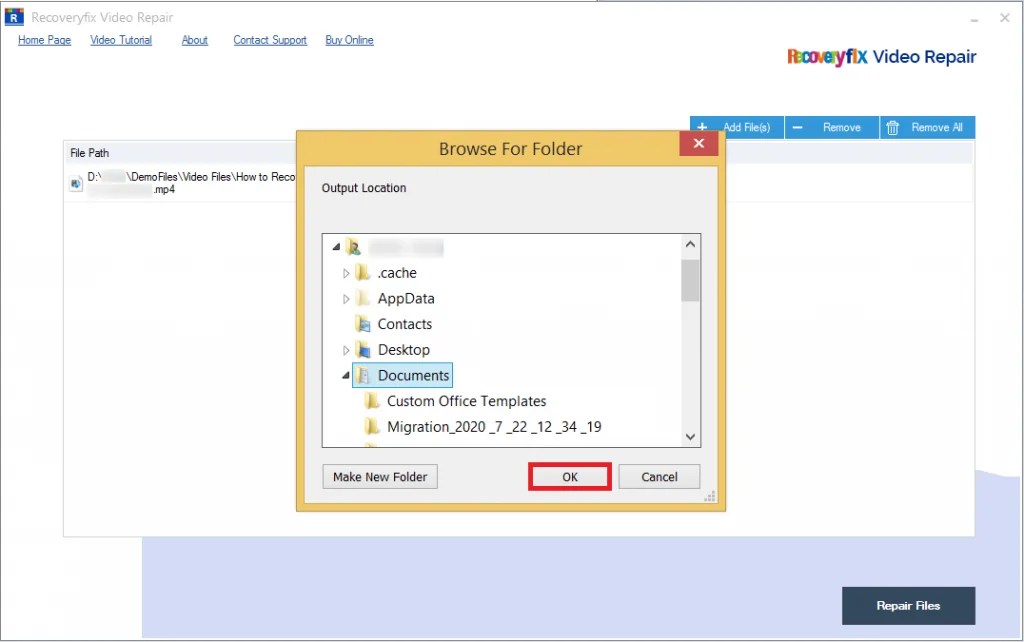This screenshot has width=1024, height=642.
Task: Click the Remove button label
Action: point(841,127)
